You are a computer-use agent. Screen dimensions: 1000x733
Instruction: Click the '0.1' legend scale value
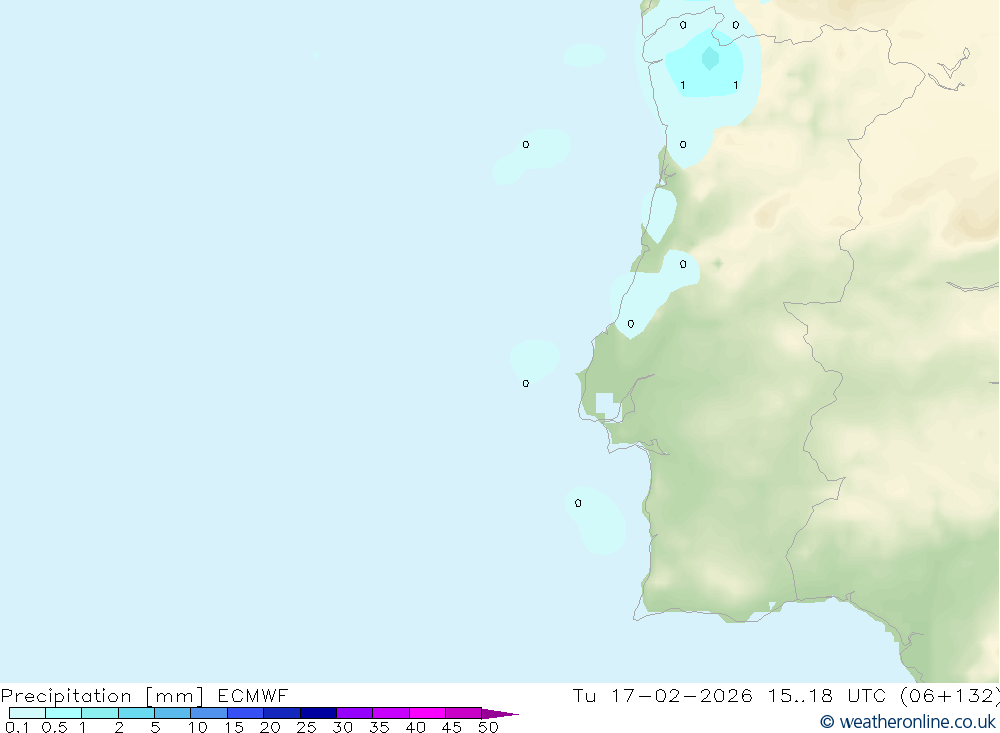(17, 727)
